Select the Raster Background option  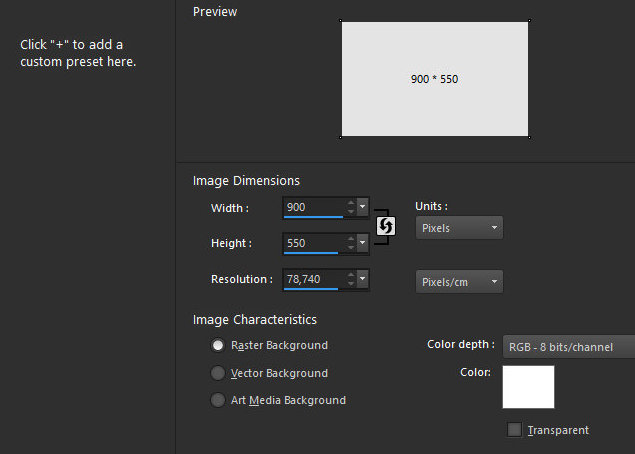218,345
